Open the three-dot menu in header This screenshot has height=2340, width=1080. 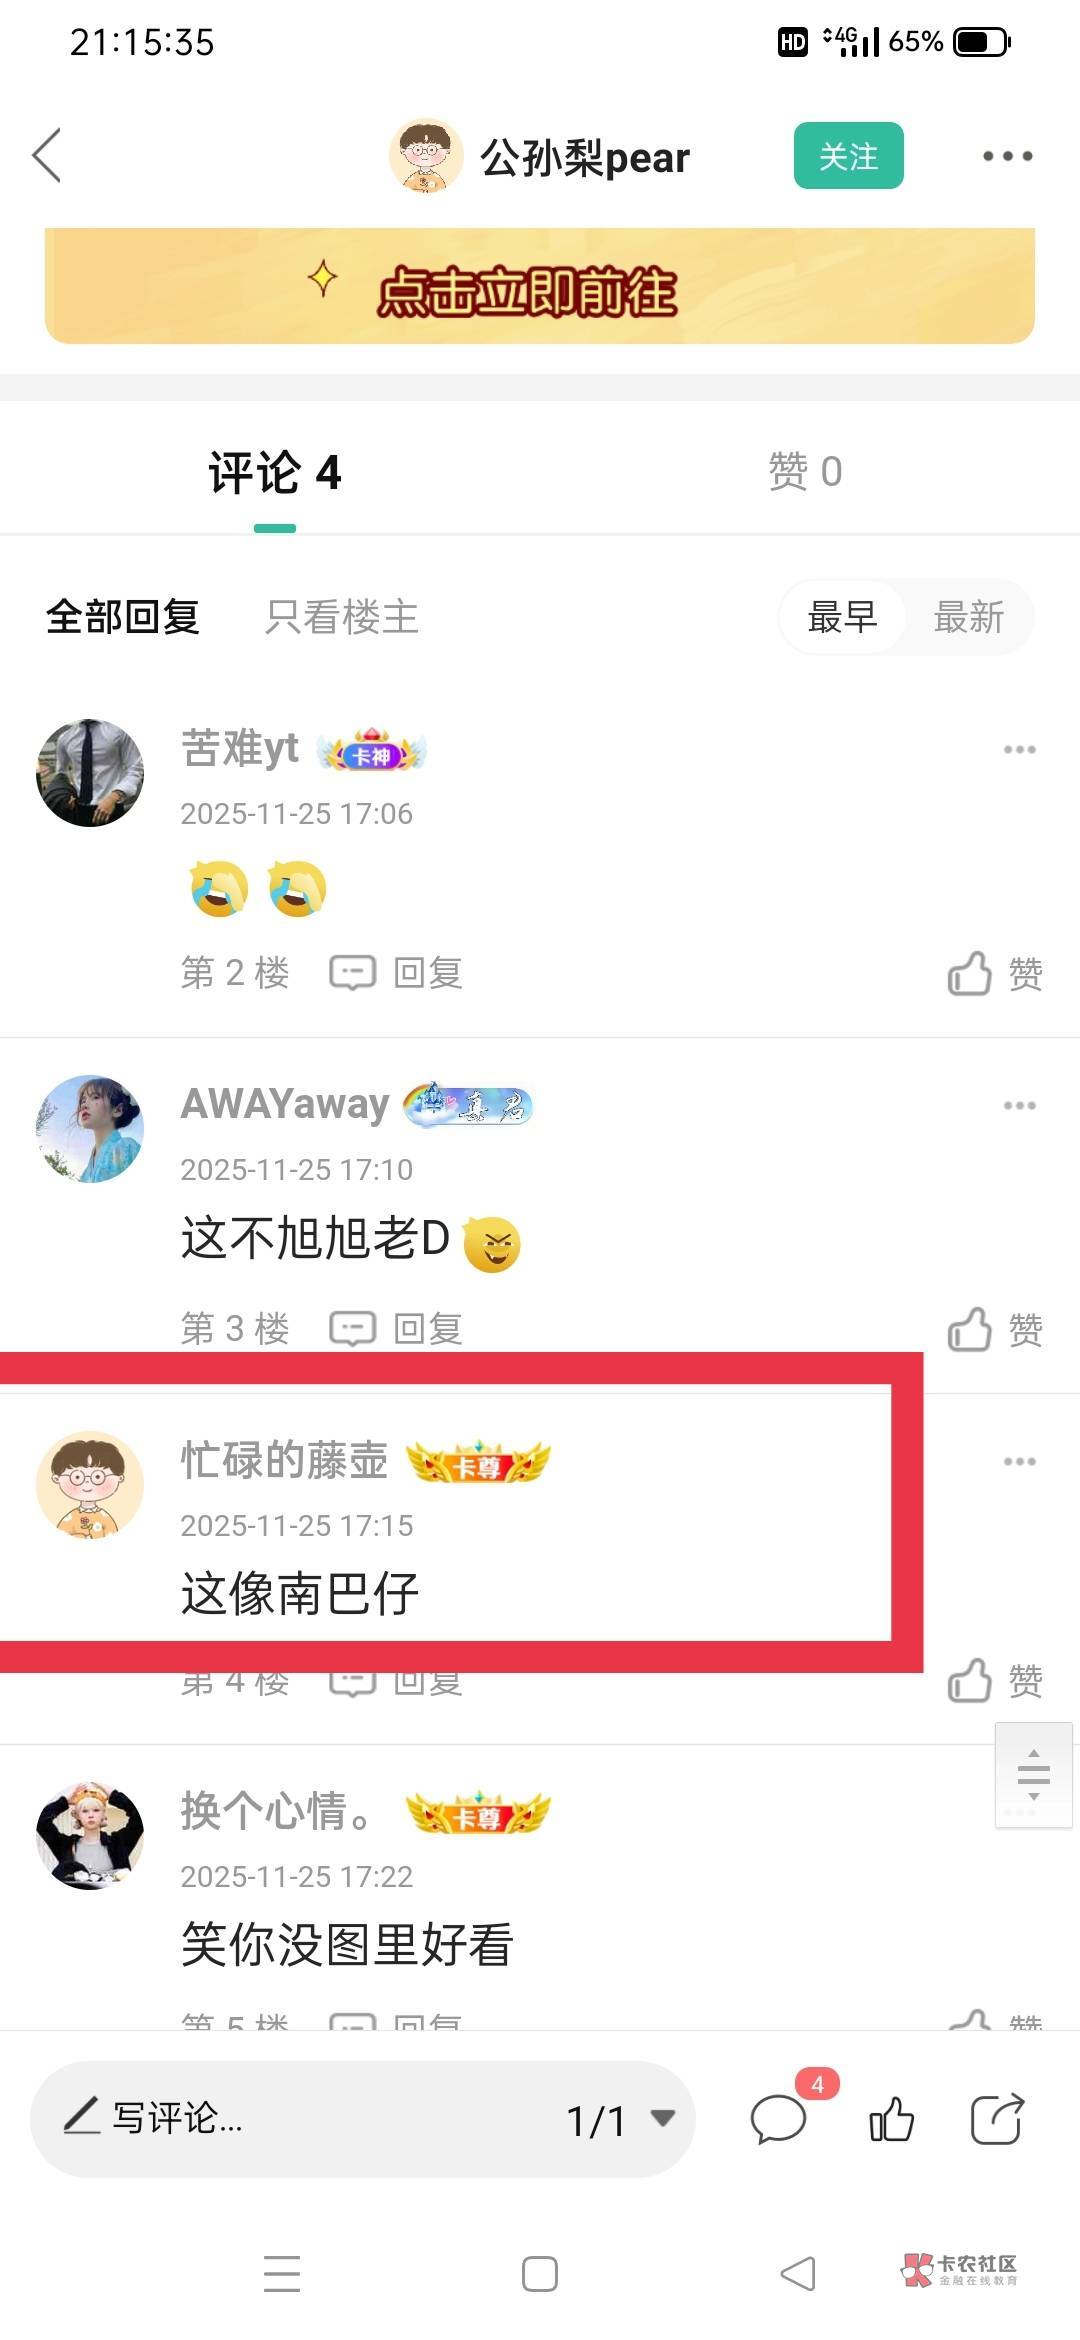[1007, 156]
